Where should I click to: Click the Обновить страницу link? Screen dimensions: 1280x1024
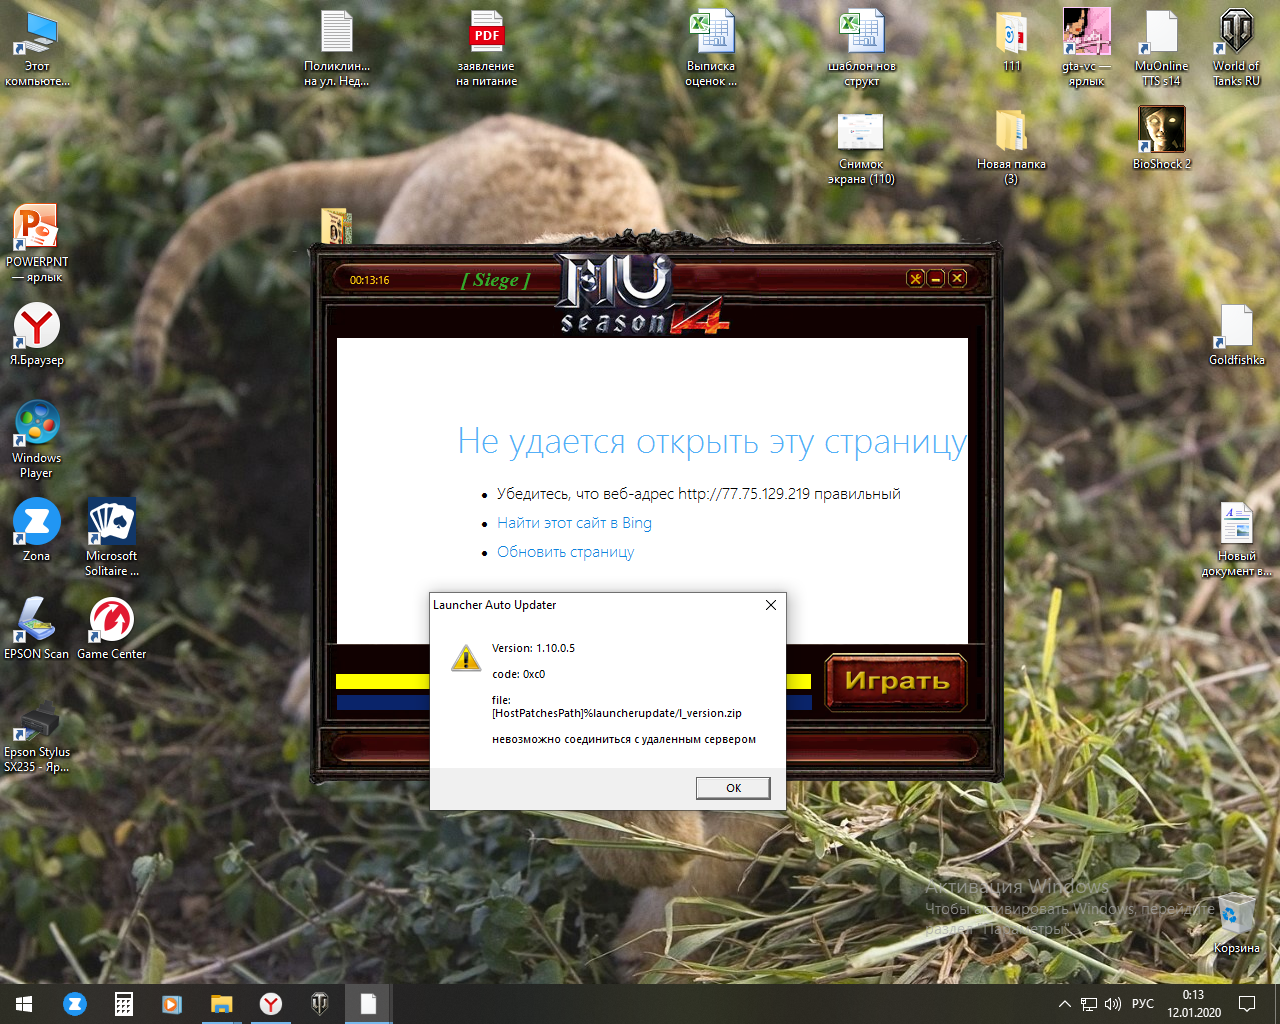(x=565, y=552)
